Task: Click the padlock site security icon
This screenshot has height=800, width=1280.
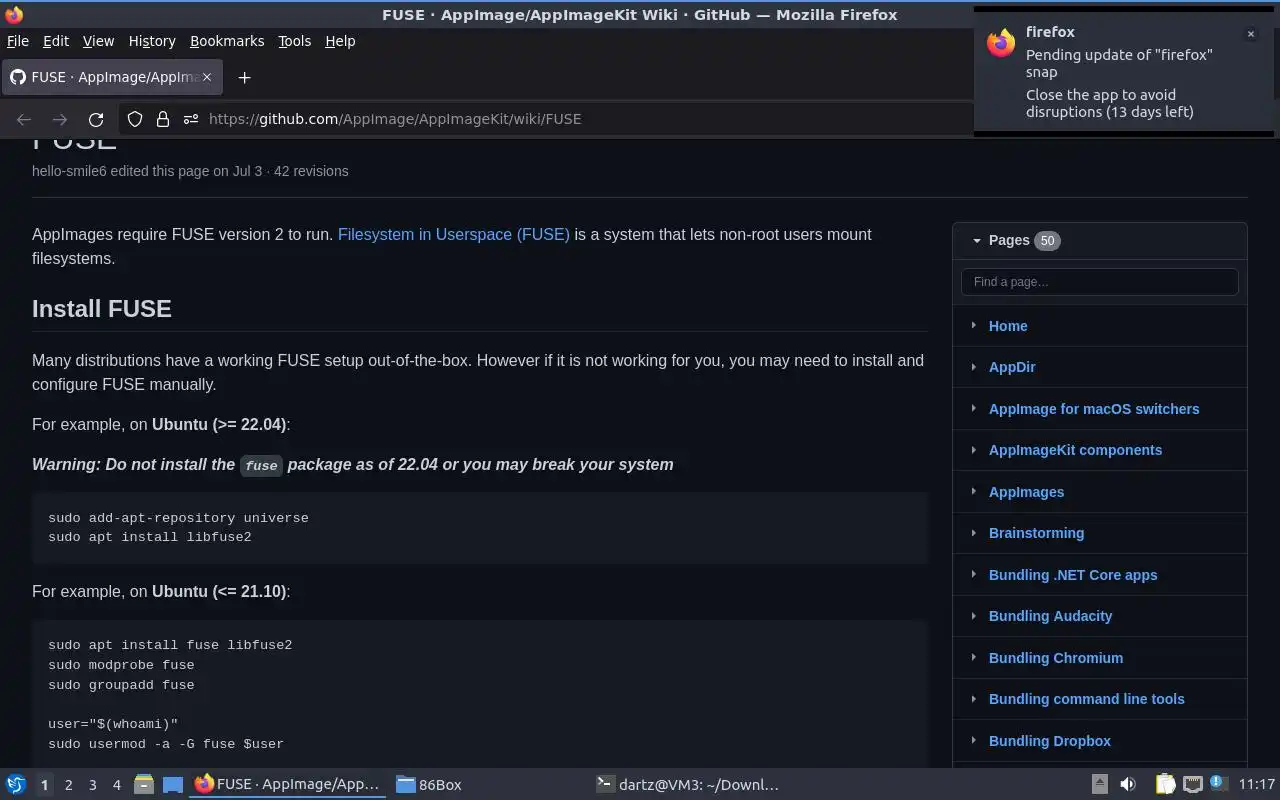Action: (163, 119)
